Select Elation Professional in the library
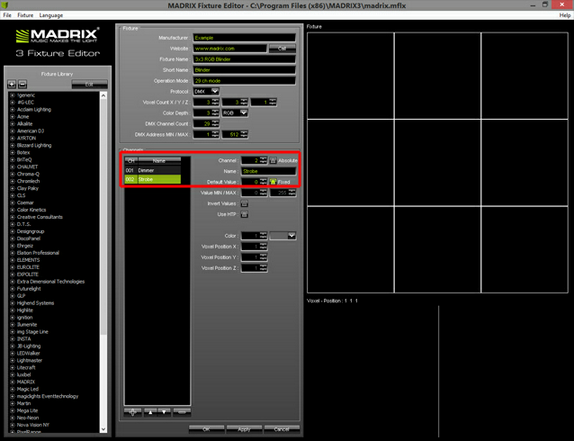The image size is (574, 441). tap(38, 253)
